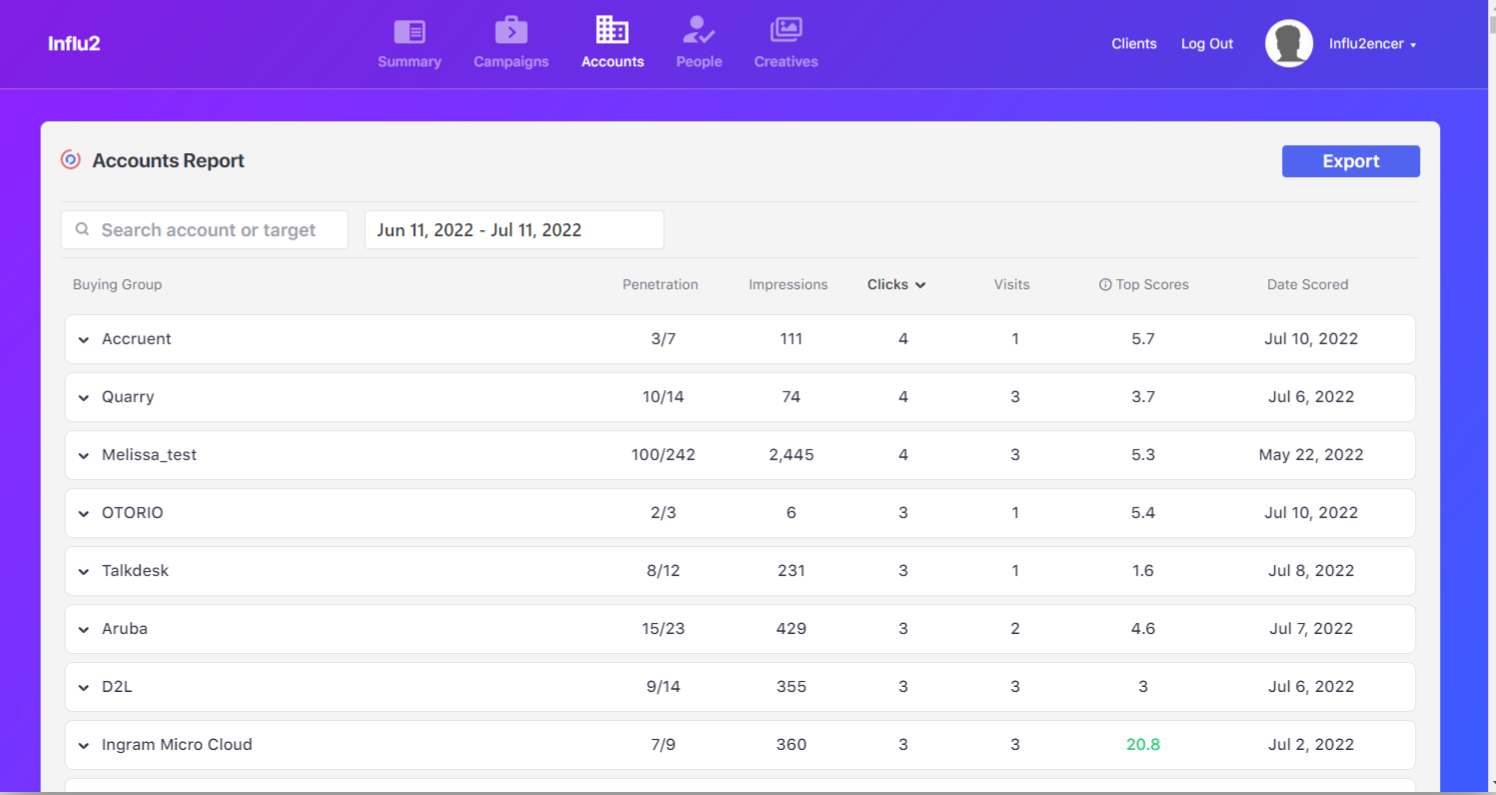
Task: Click the D2L account name
Action: [x=119, y=687]
